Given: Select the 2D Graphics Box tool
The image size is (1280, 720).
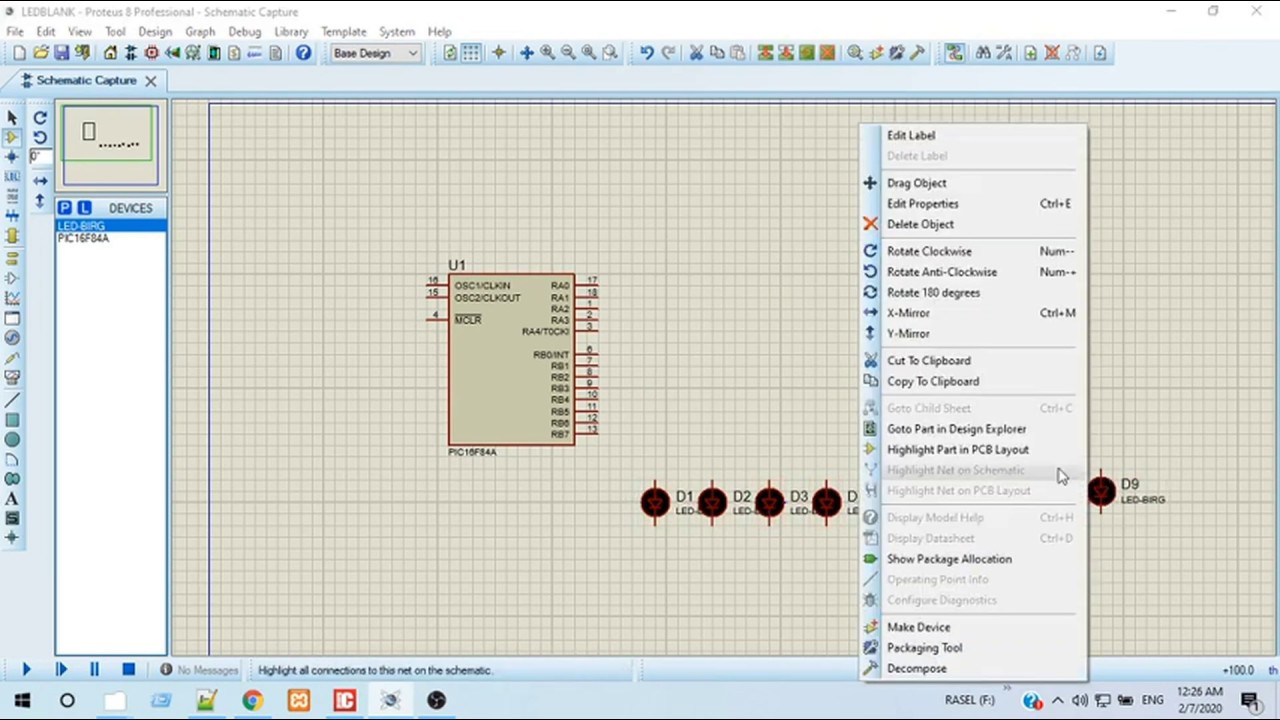Looking at the screenshot, I should point(12,420).
